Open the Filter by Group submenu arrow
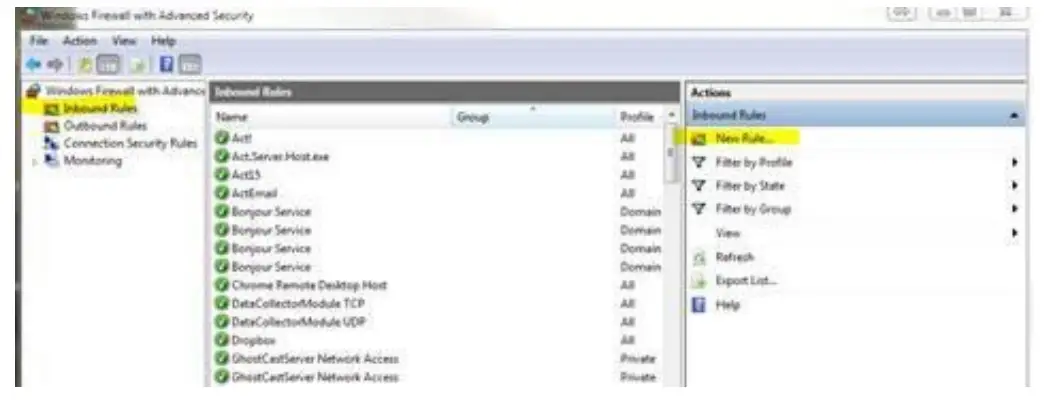 coord(1014,209)
